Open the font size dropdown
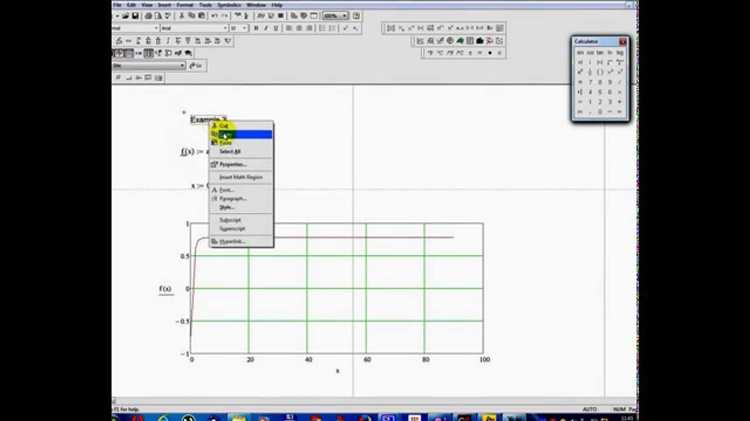Viewport: 750px width, 421px height. point(244,28)
